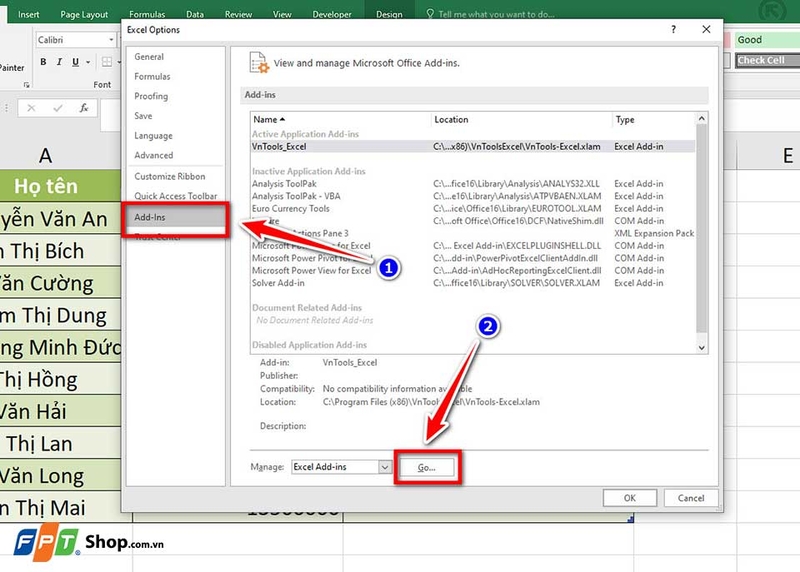Select the Solver Add-in row
Viewport: 800px width, 572px height.
click(473, 283)
